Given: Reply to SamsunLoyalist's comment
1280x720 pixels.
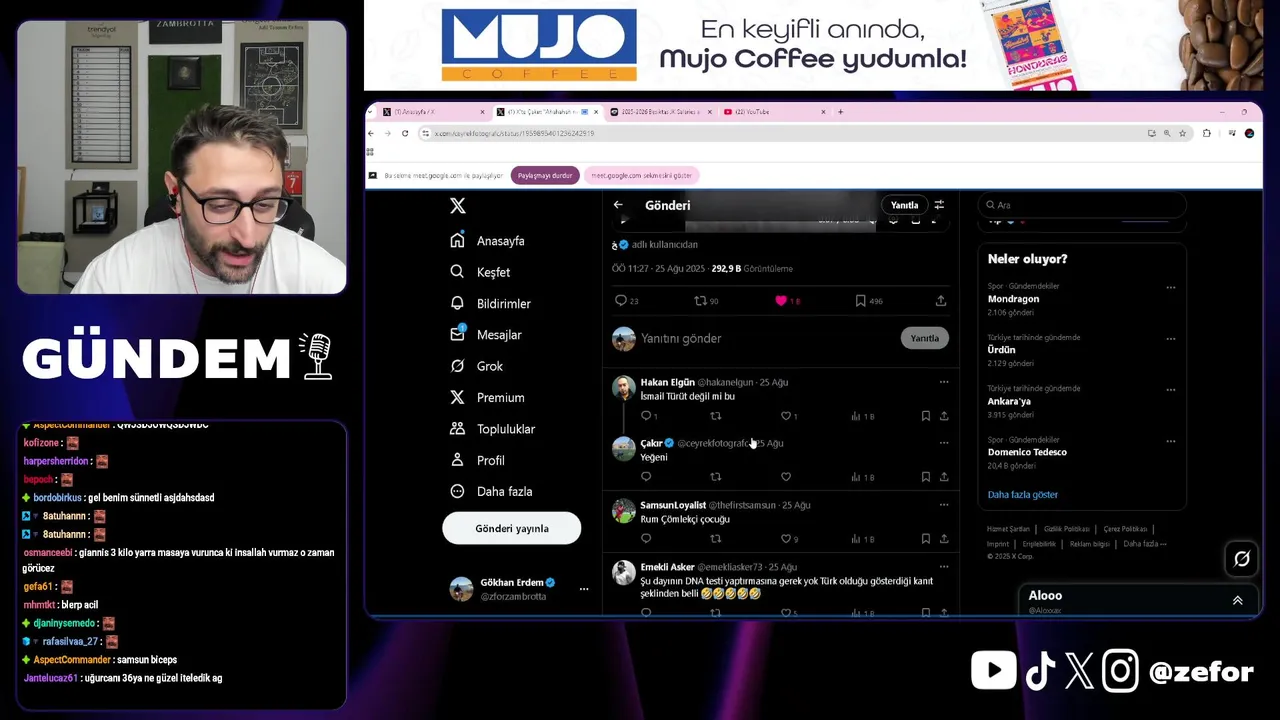Looking at the screenshot, I should pos(646,539).
